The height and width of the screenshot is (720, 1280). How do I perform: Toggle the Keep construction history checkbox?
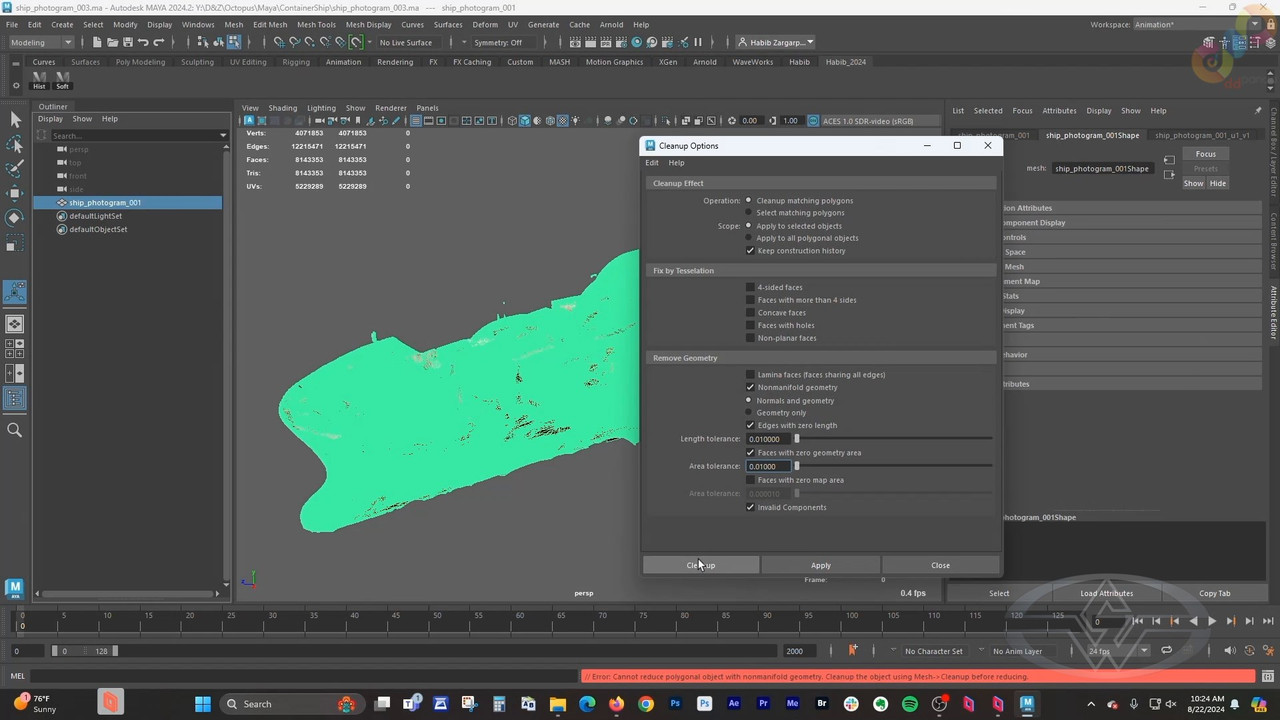(x=750, y=251)
